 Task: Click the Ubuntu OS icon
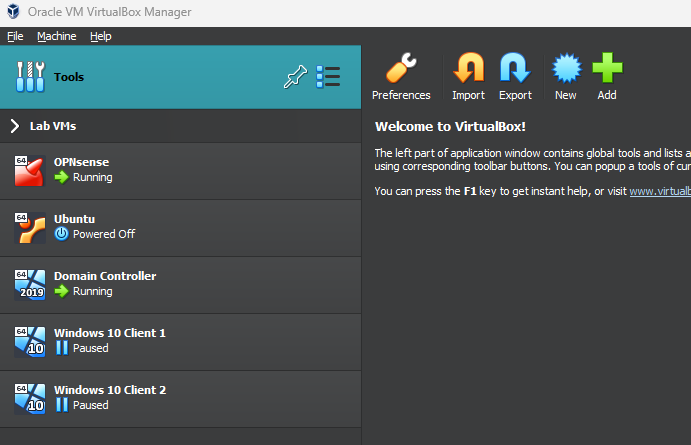(x=30, y=227)
